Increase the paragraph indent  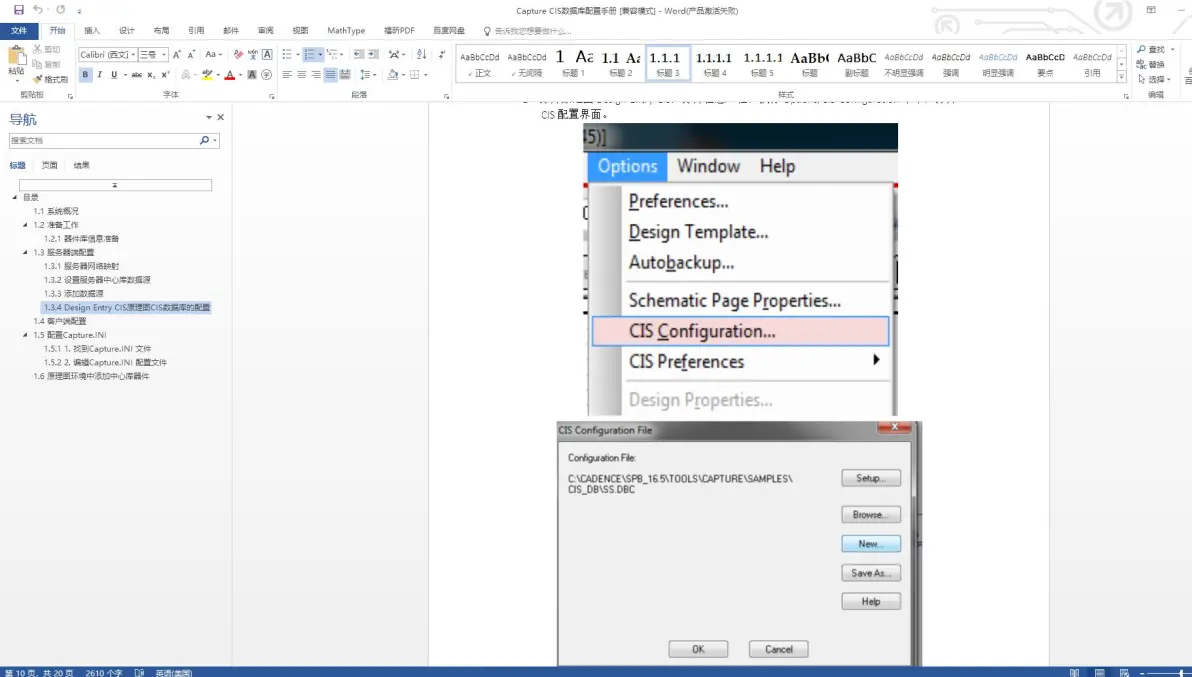tap(373, 55)
